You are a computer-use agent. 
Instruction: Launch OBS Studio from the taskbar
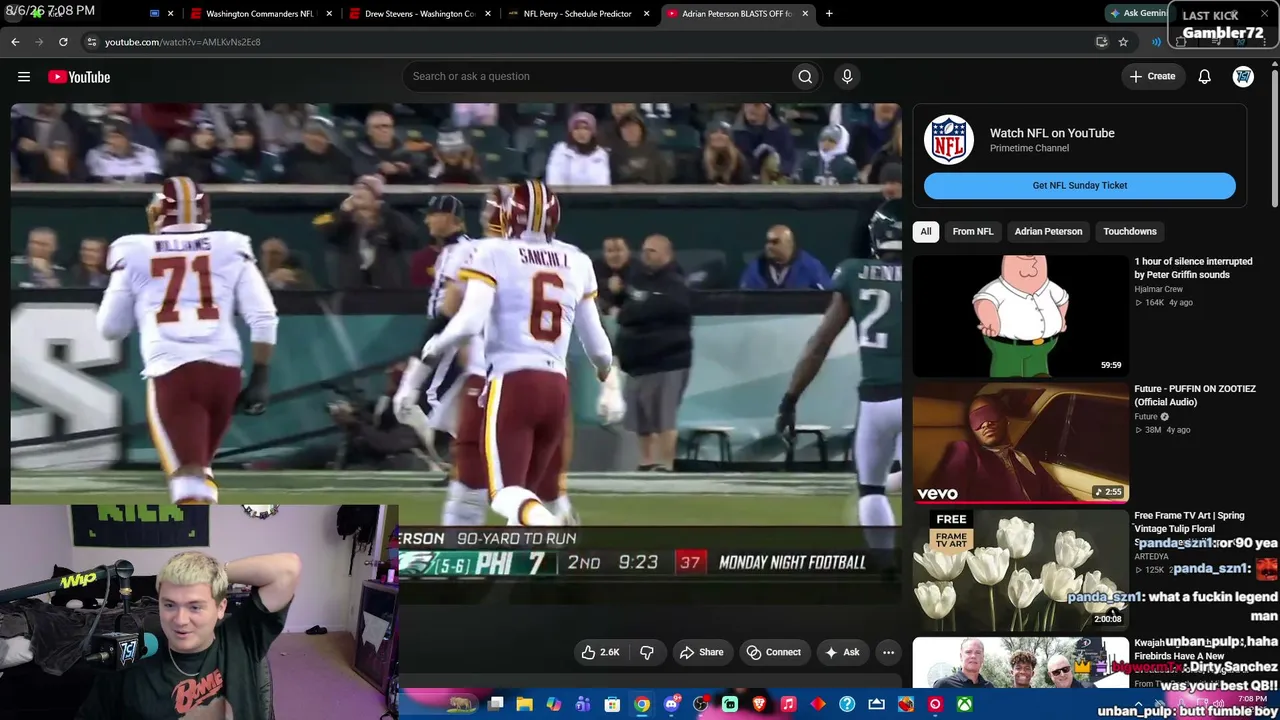point(700,704)
